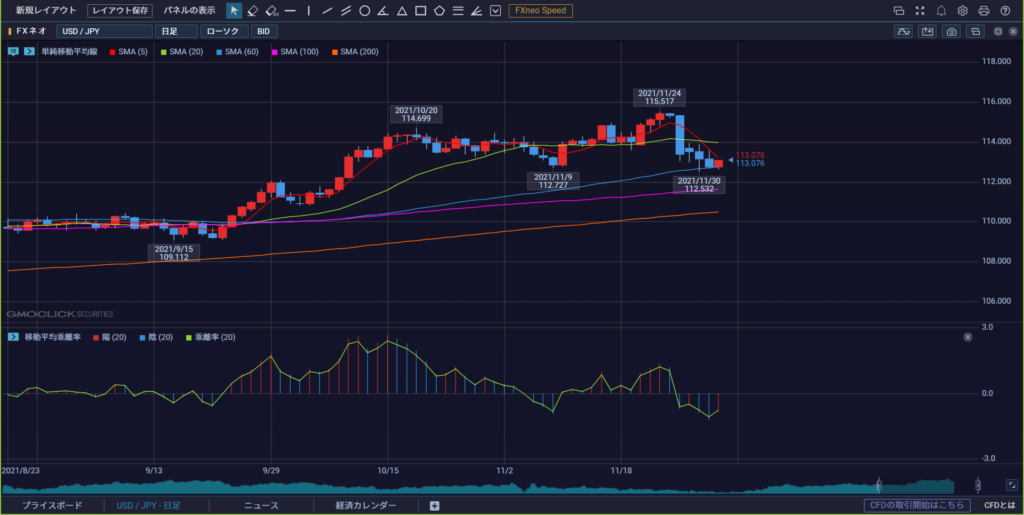This screenshot has height=515, width=1024.
Task: Pick the parallel channel line tool
Action: [346, 10]
